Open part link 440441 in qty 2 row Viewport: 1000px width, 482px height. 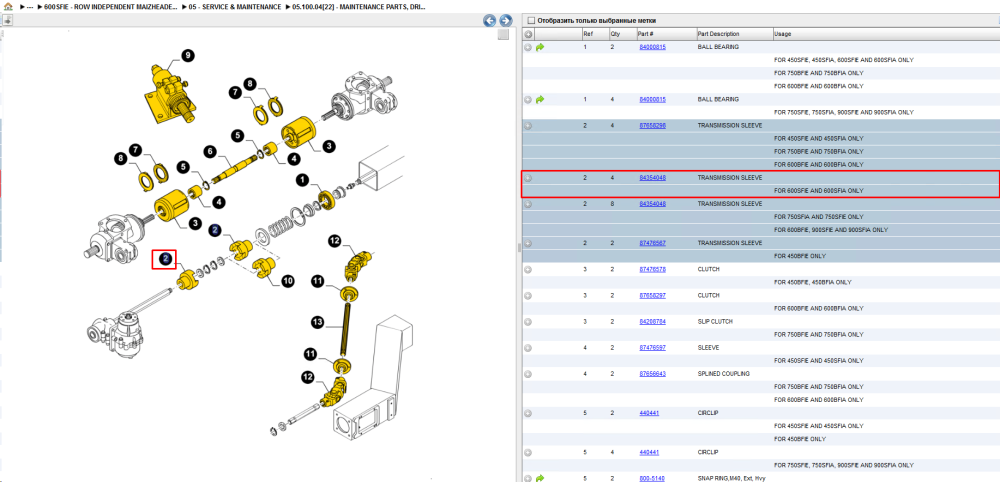[649, 413]
